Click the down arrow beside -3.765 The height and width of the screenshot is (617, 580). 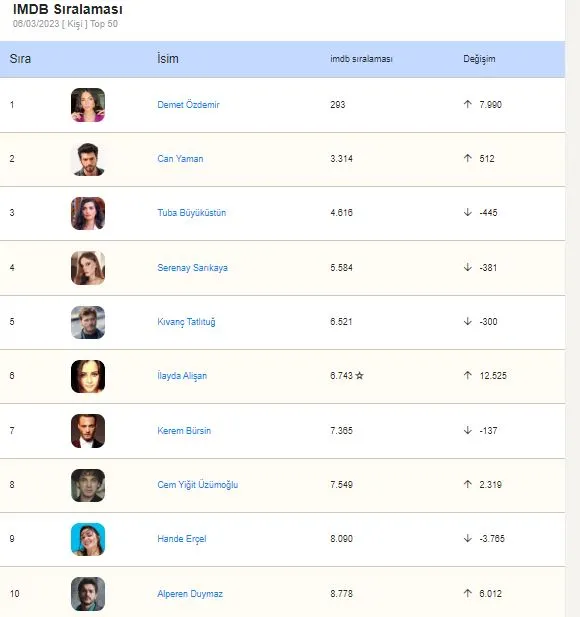467,538
